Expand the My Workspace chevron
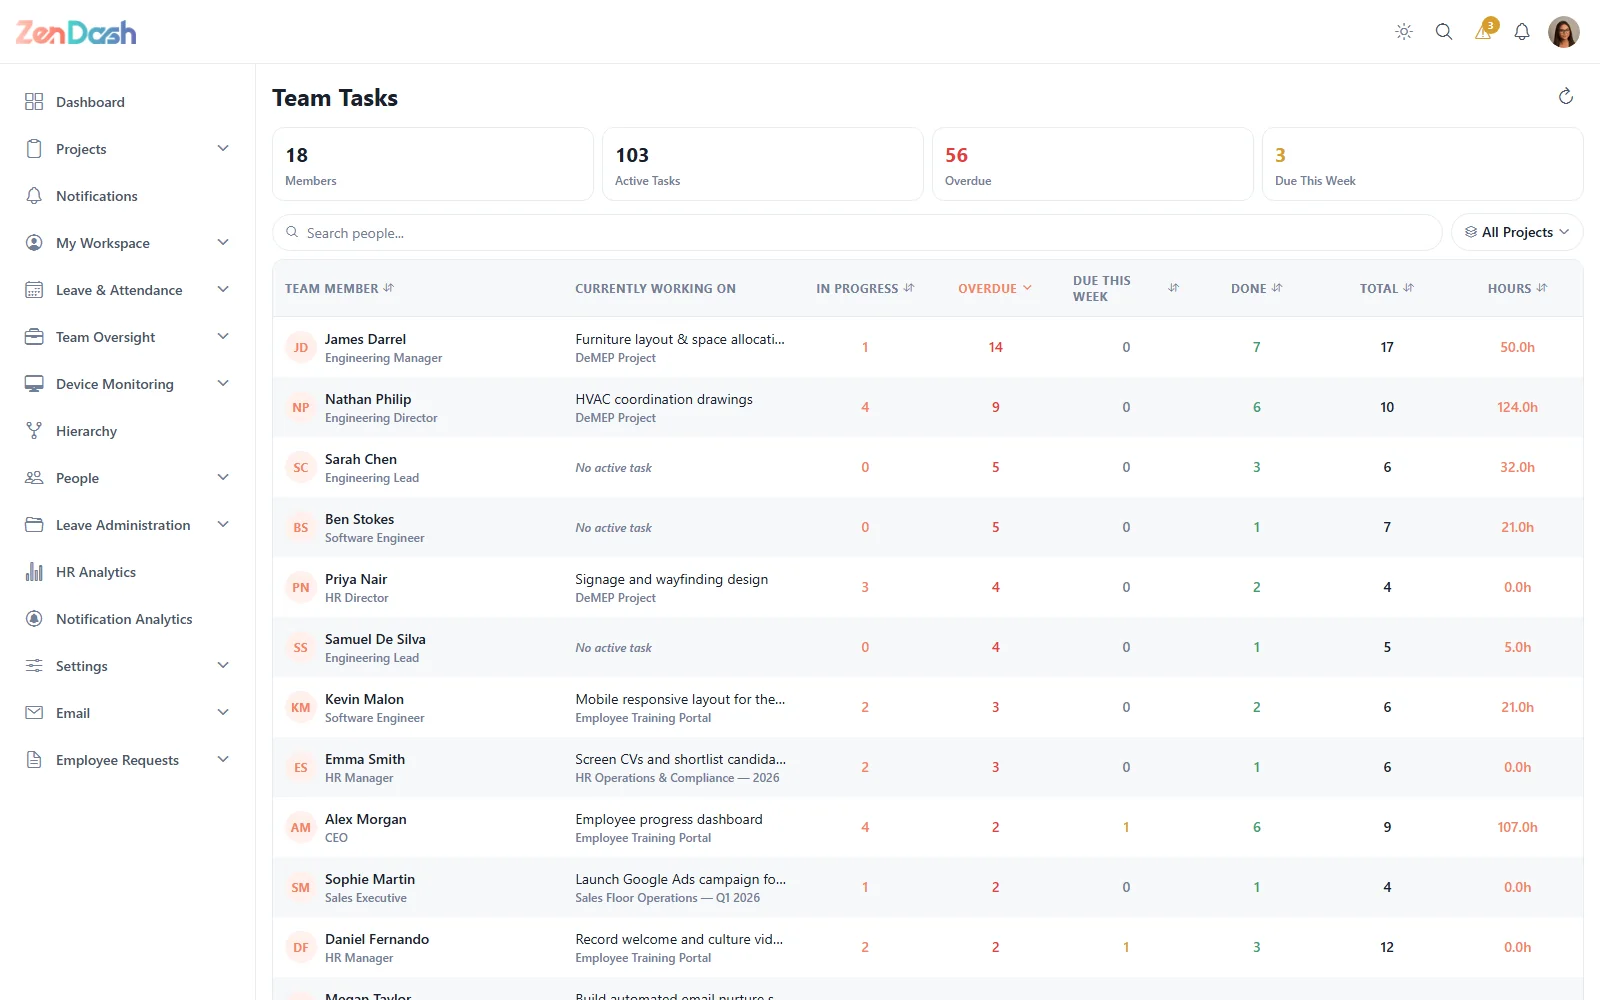Image resolution: width=1600 pixels, height=1000 pixels. (x=223, y=243)
